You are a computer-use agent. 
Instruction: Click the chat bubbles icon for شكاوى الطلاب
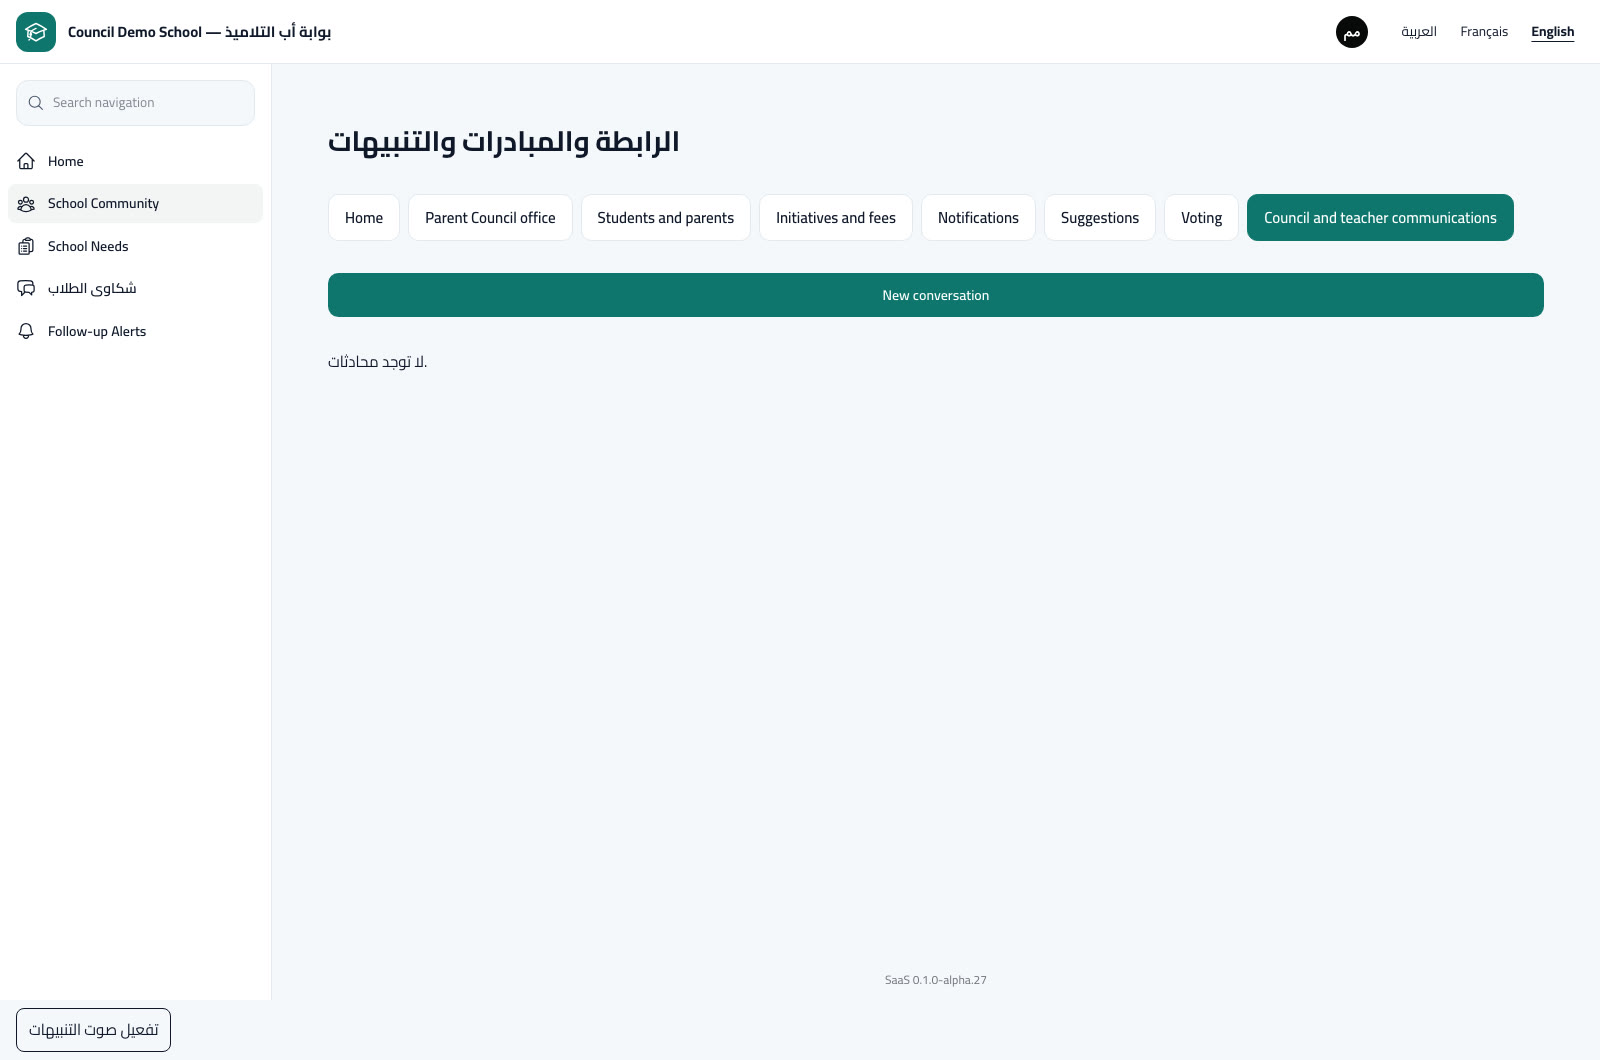[26, 289]
